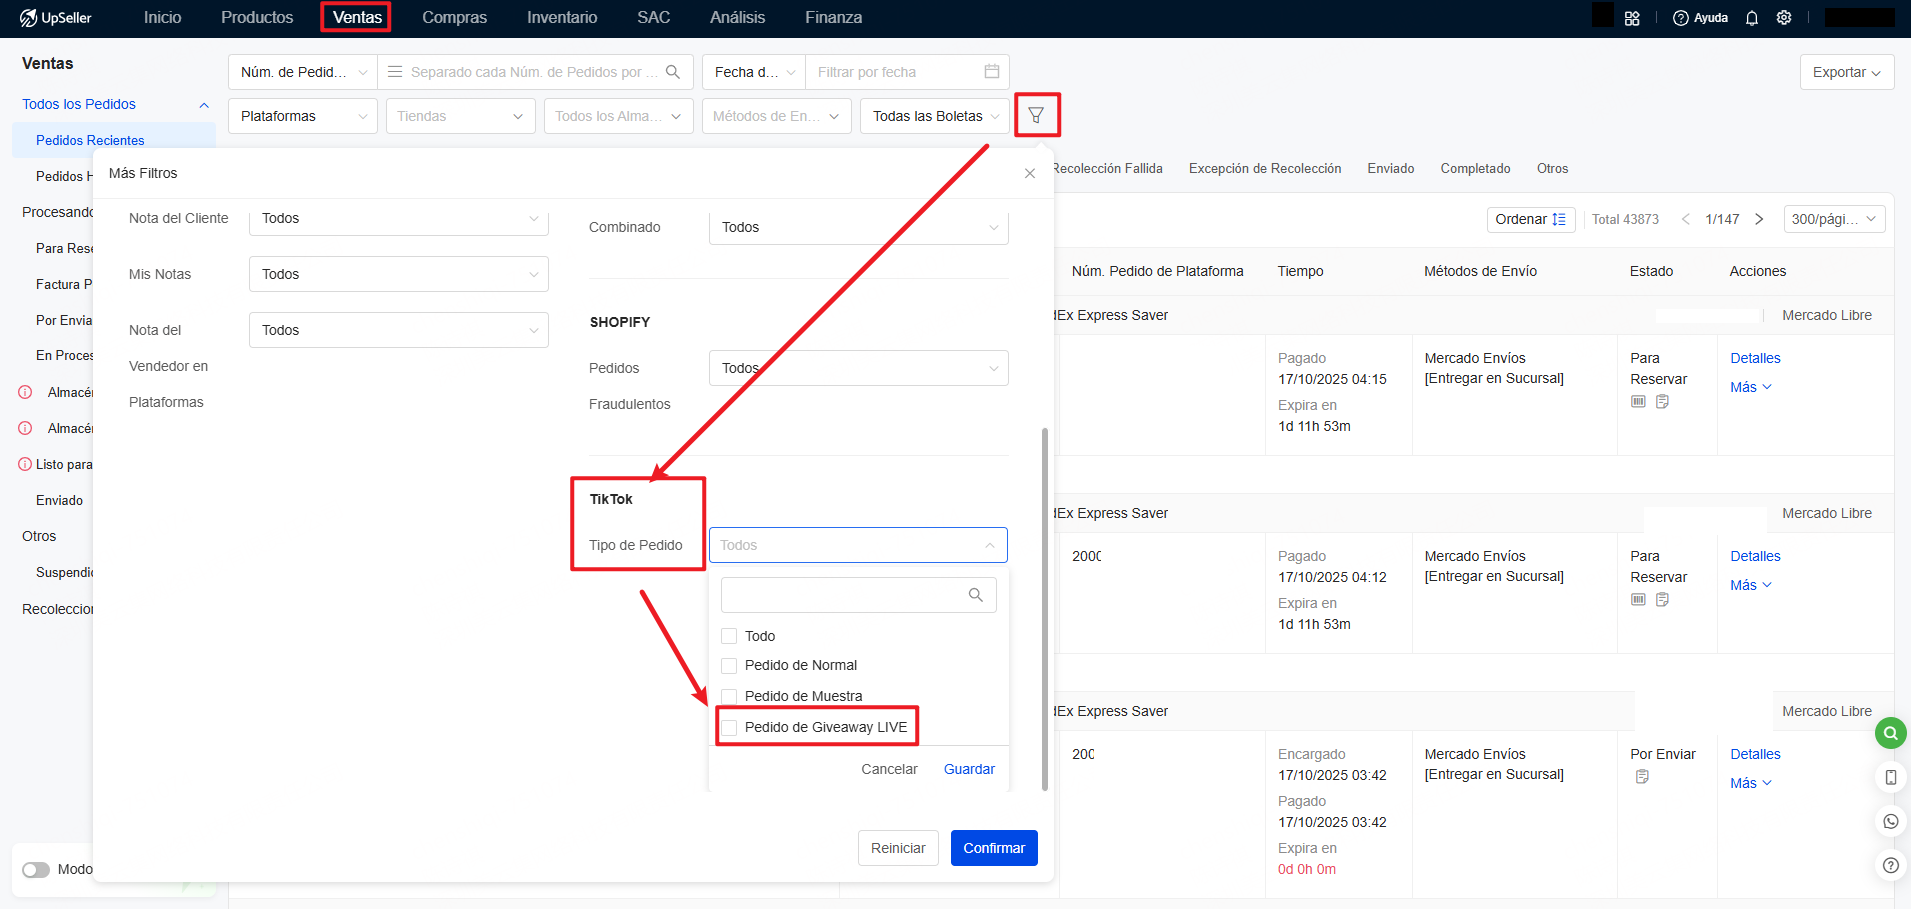Image resolution: width=1911 pixels, height=909 pixels.
Task: Click the calendar icon in date filter
Action: (x=991, y=72)
